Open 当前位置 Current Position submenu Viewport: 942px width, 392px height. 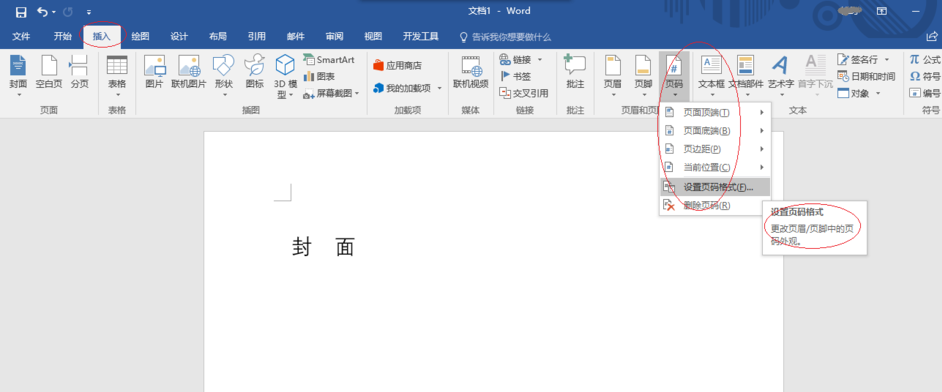[x=714, y=167]
